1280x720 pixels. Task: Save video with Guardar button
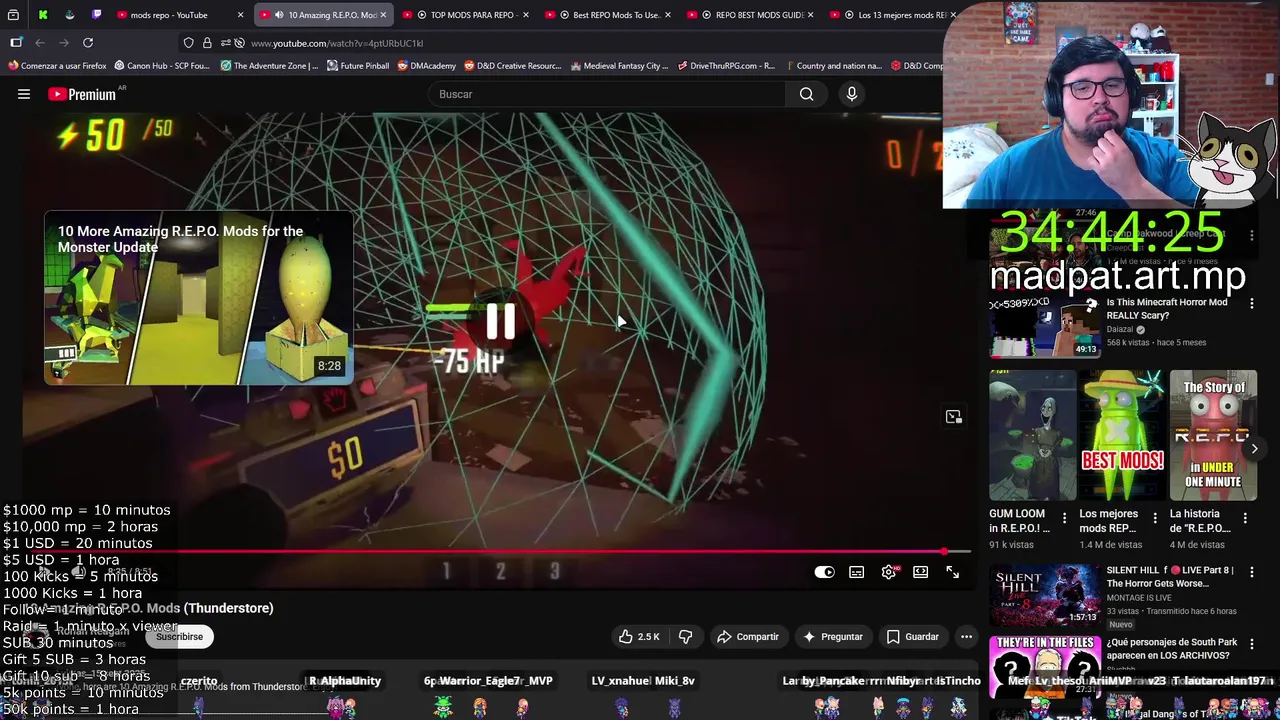click(x=912, y=636)
